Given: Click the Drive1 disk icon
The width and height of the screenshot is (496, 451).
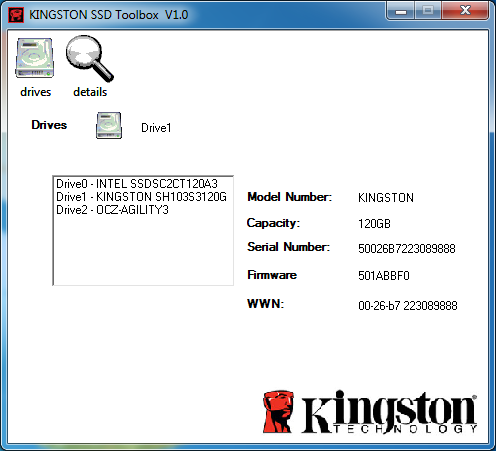Looking at the screenshot, I should pyautogui.click(x=109, y=125).
